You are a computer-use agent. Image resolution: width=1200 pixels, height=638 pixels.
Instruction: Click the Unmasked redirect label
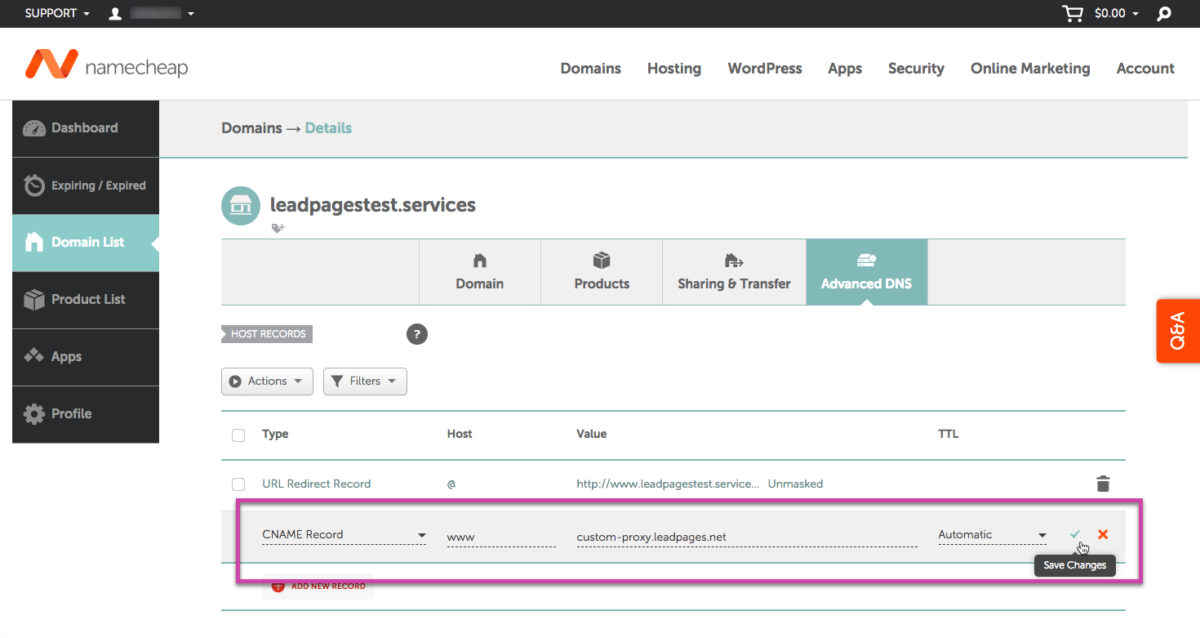click(795, 484)
